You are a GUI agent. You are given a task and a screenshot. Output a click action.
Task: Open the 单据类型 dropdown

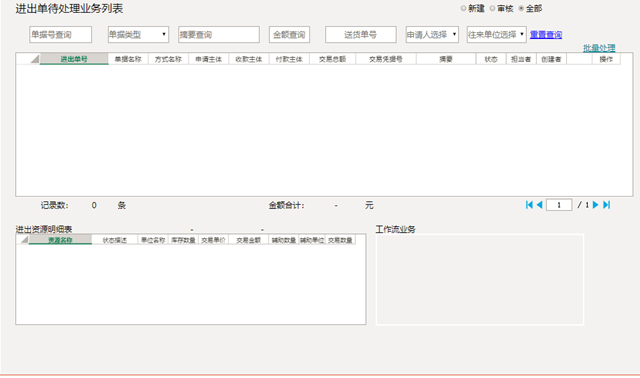pyautogui.click(x=138, y=35)
